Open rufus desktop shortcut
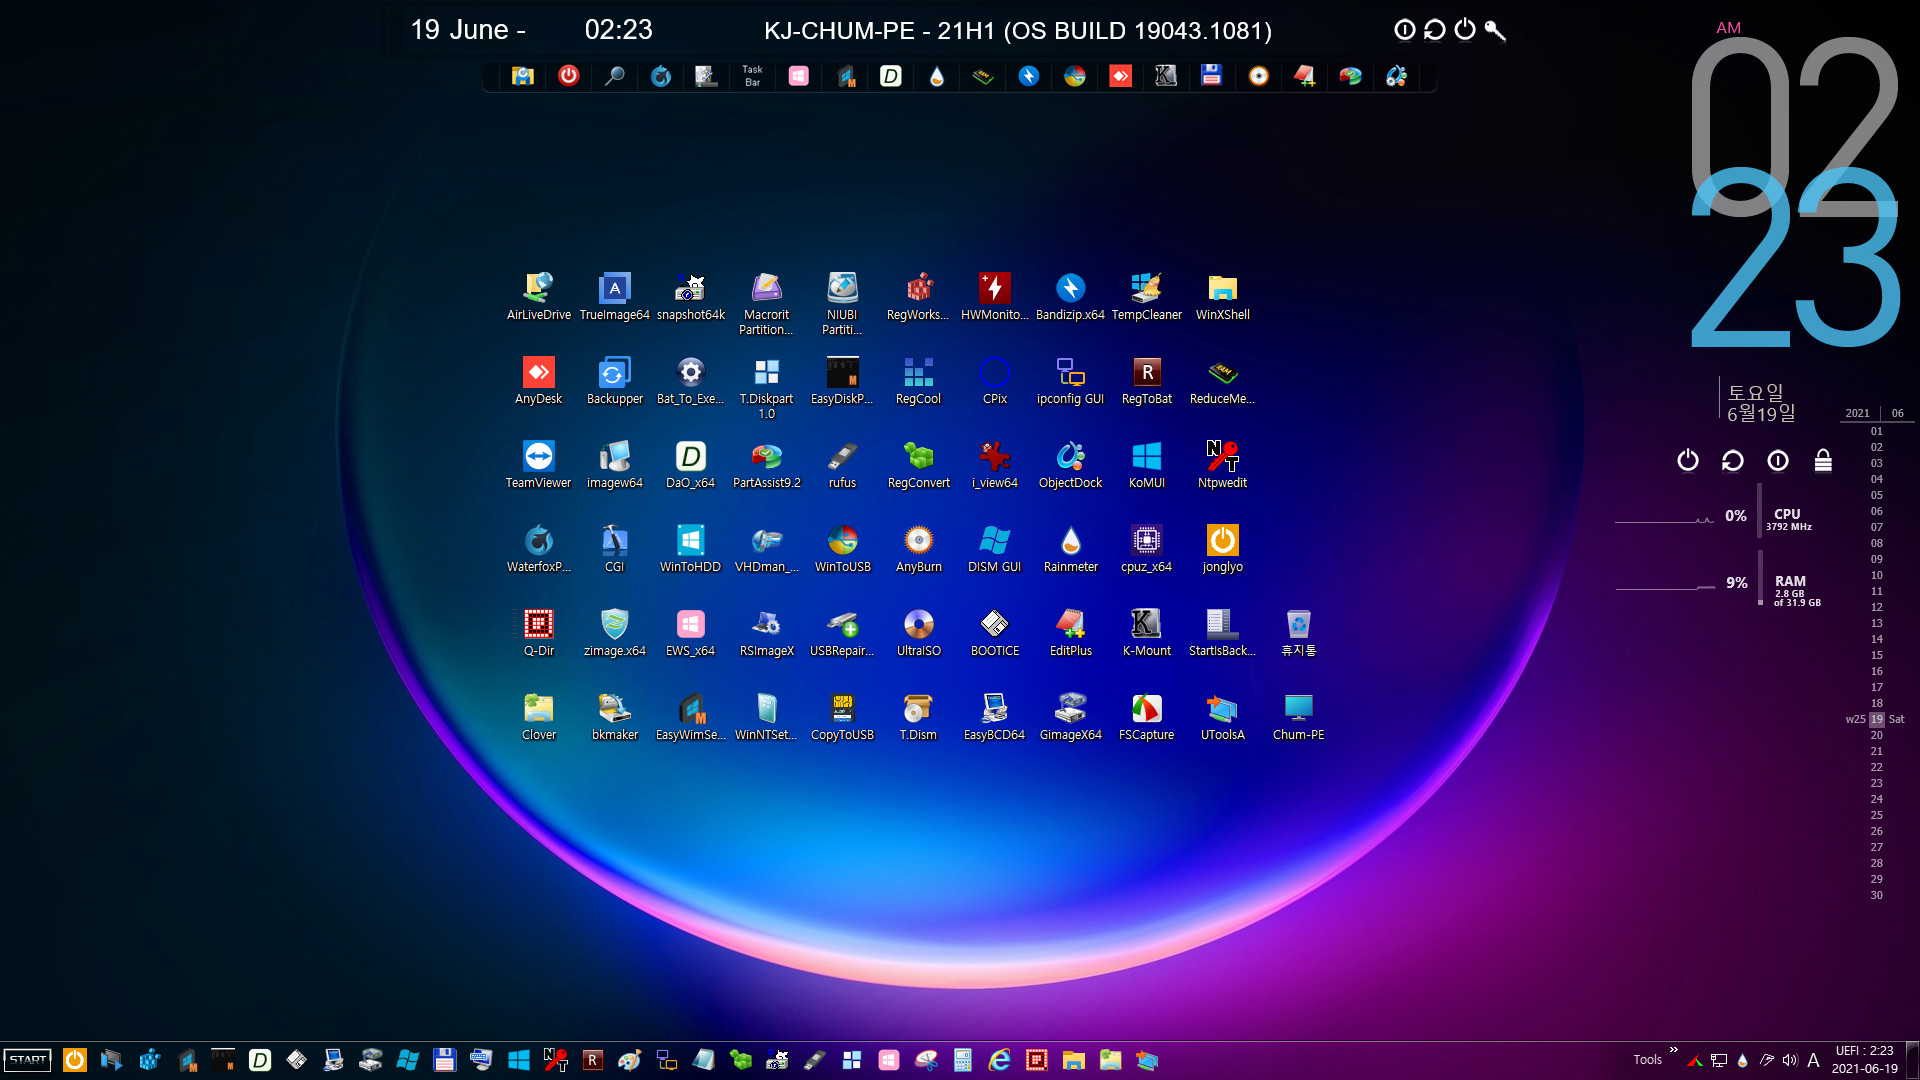This screenshot has width=1920, height=1080. 842,465
